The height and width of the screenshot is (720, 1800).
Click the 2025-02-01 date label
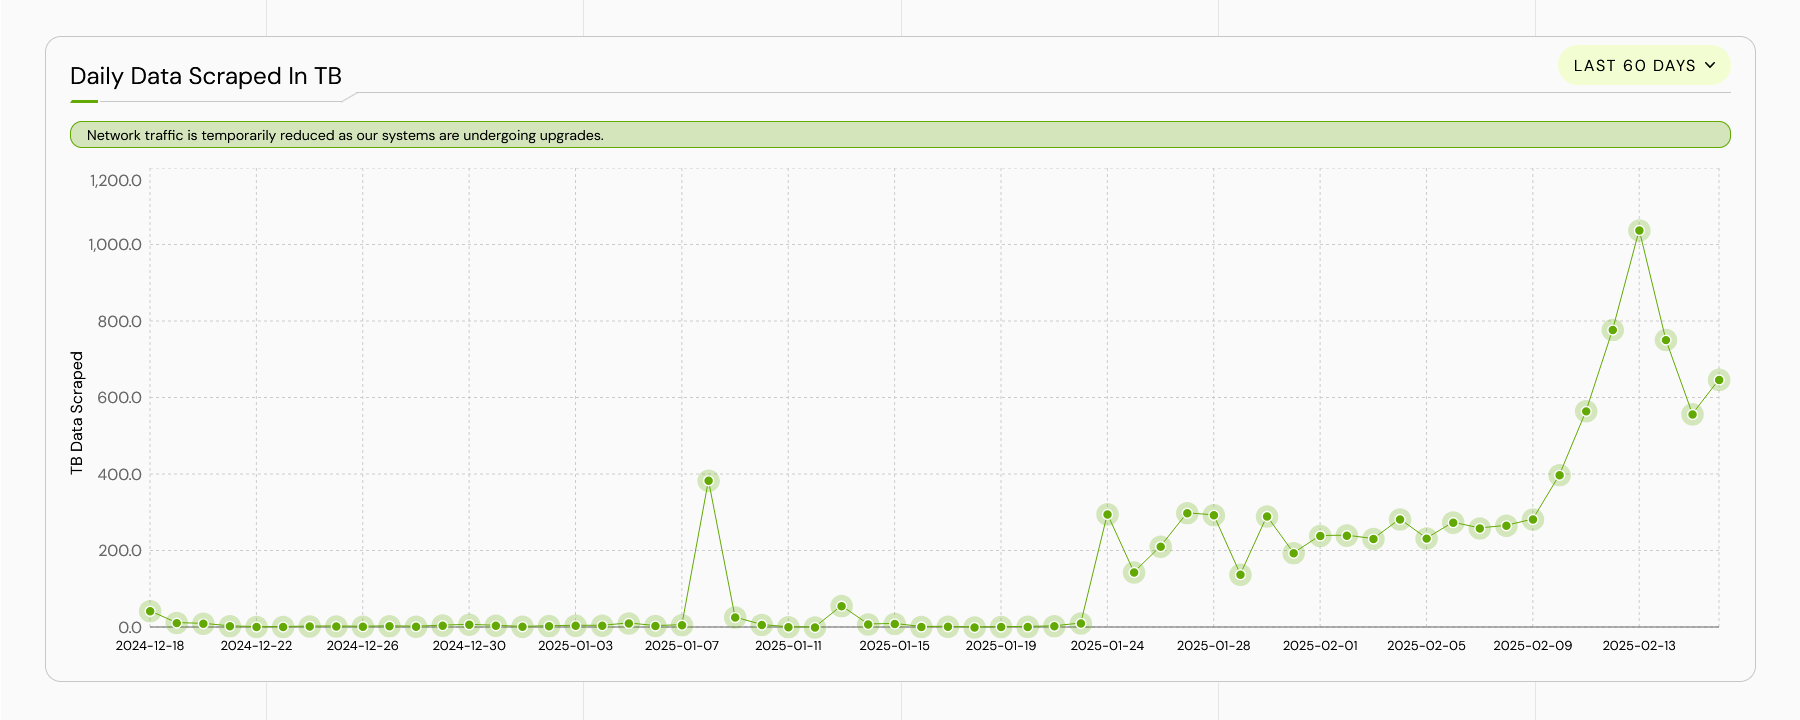1320,646
